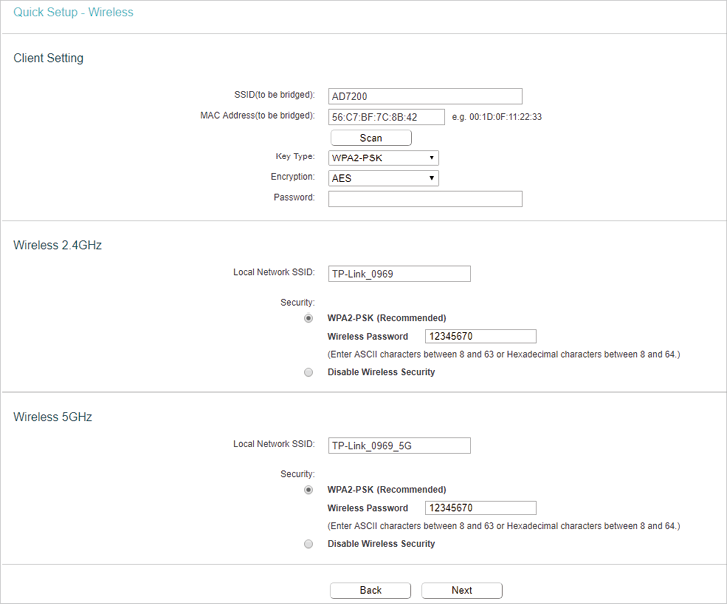
Task: Click the MAC Address to be bridged field
Action: click(x=386, y=117)
